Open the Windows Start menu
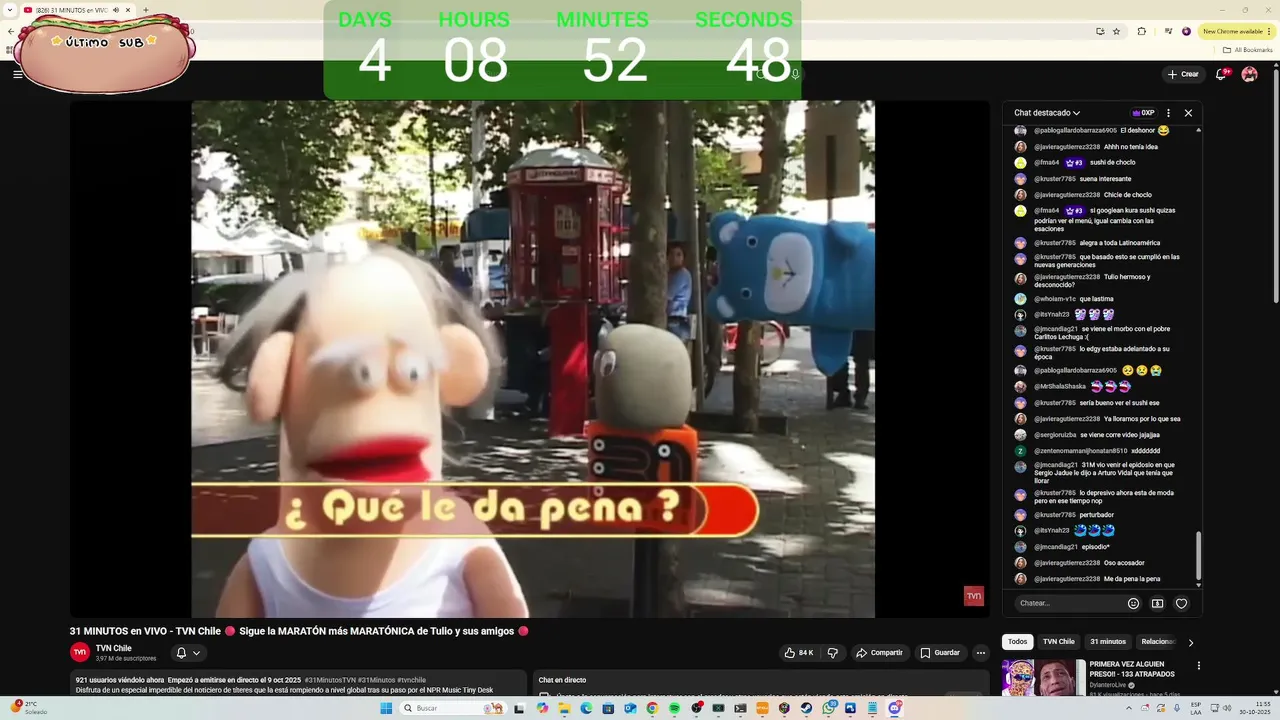 click(386, 708)
